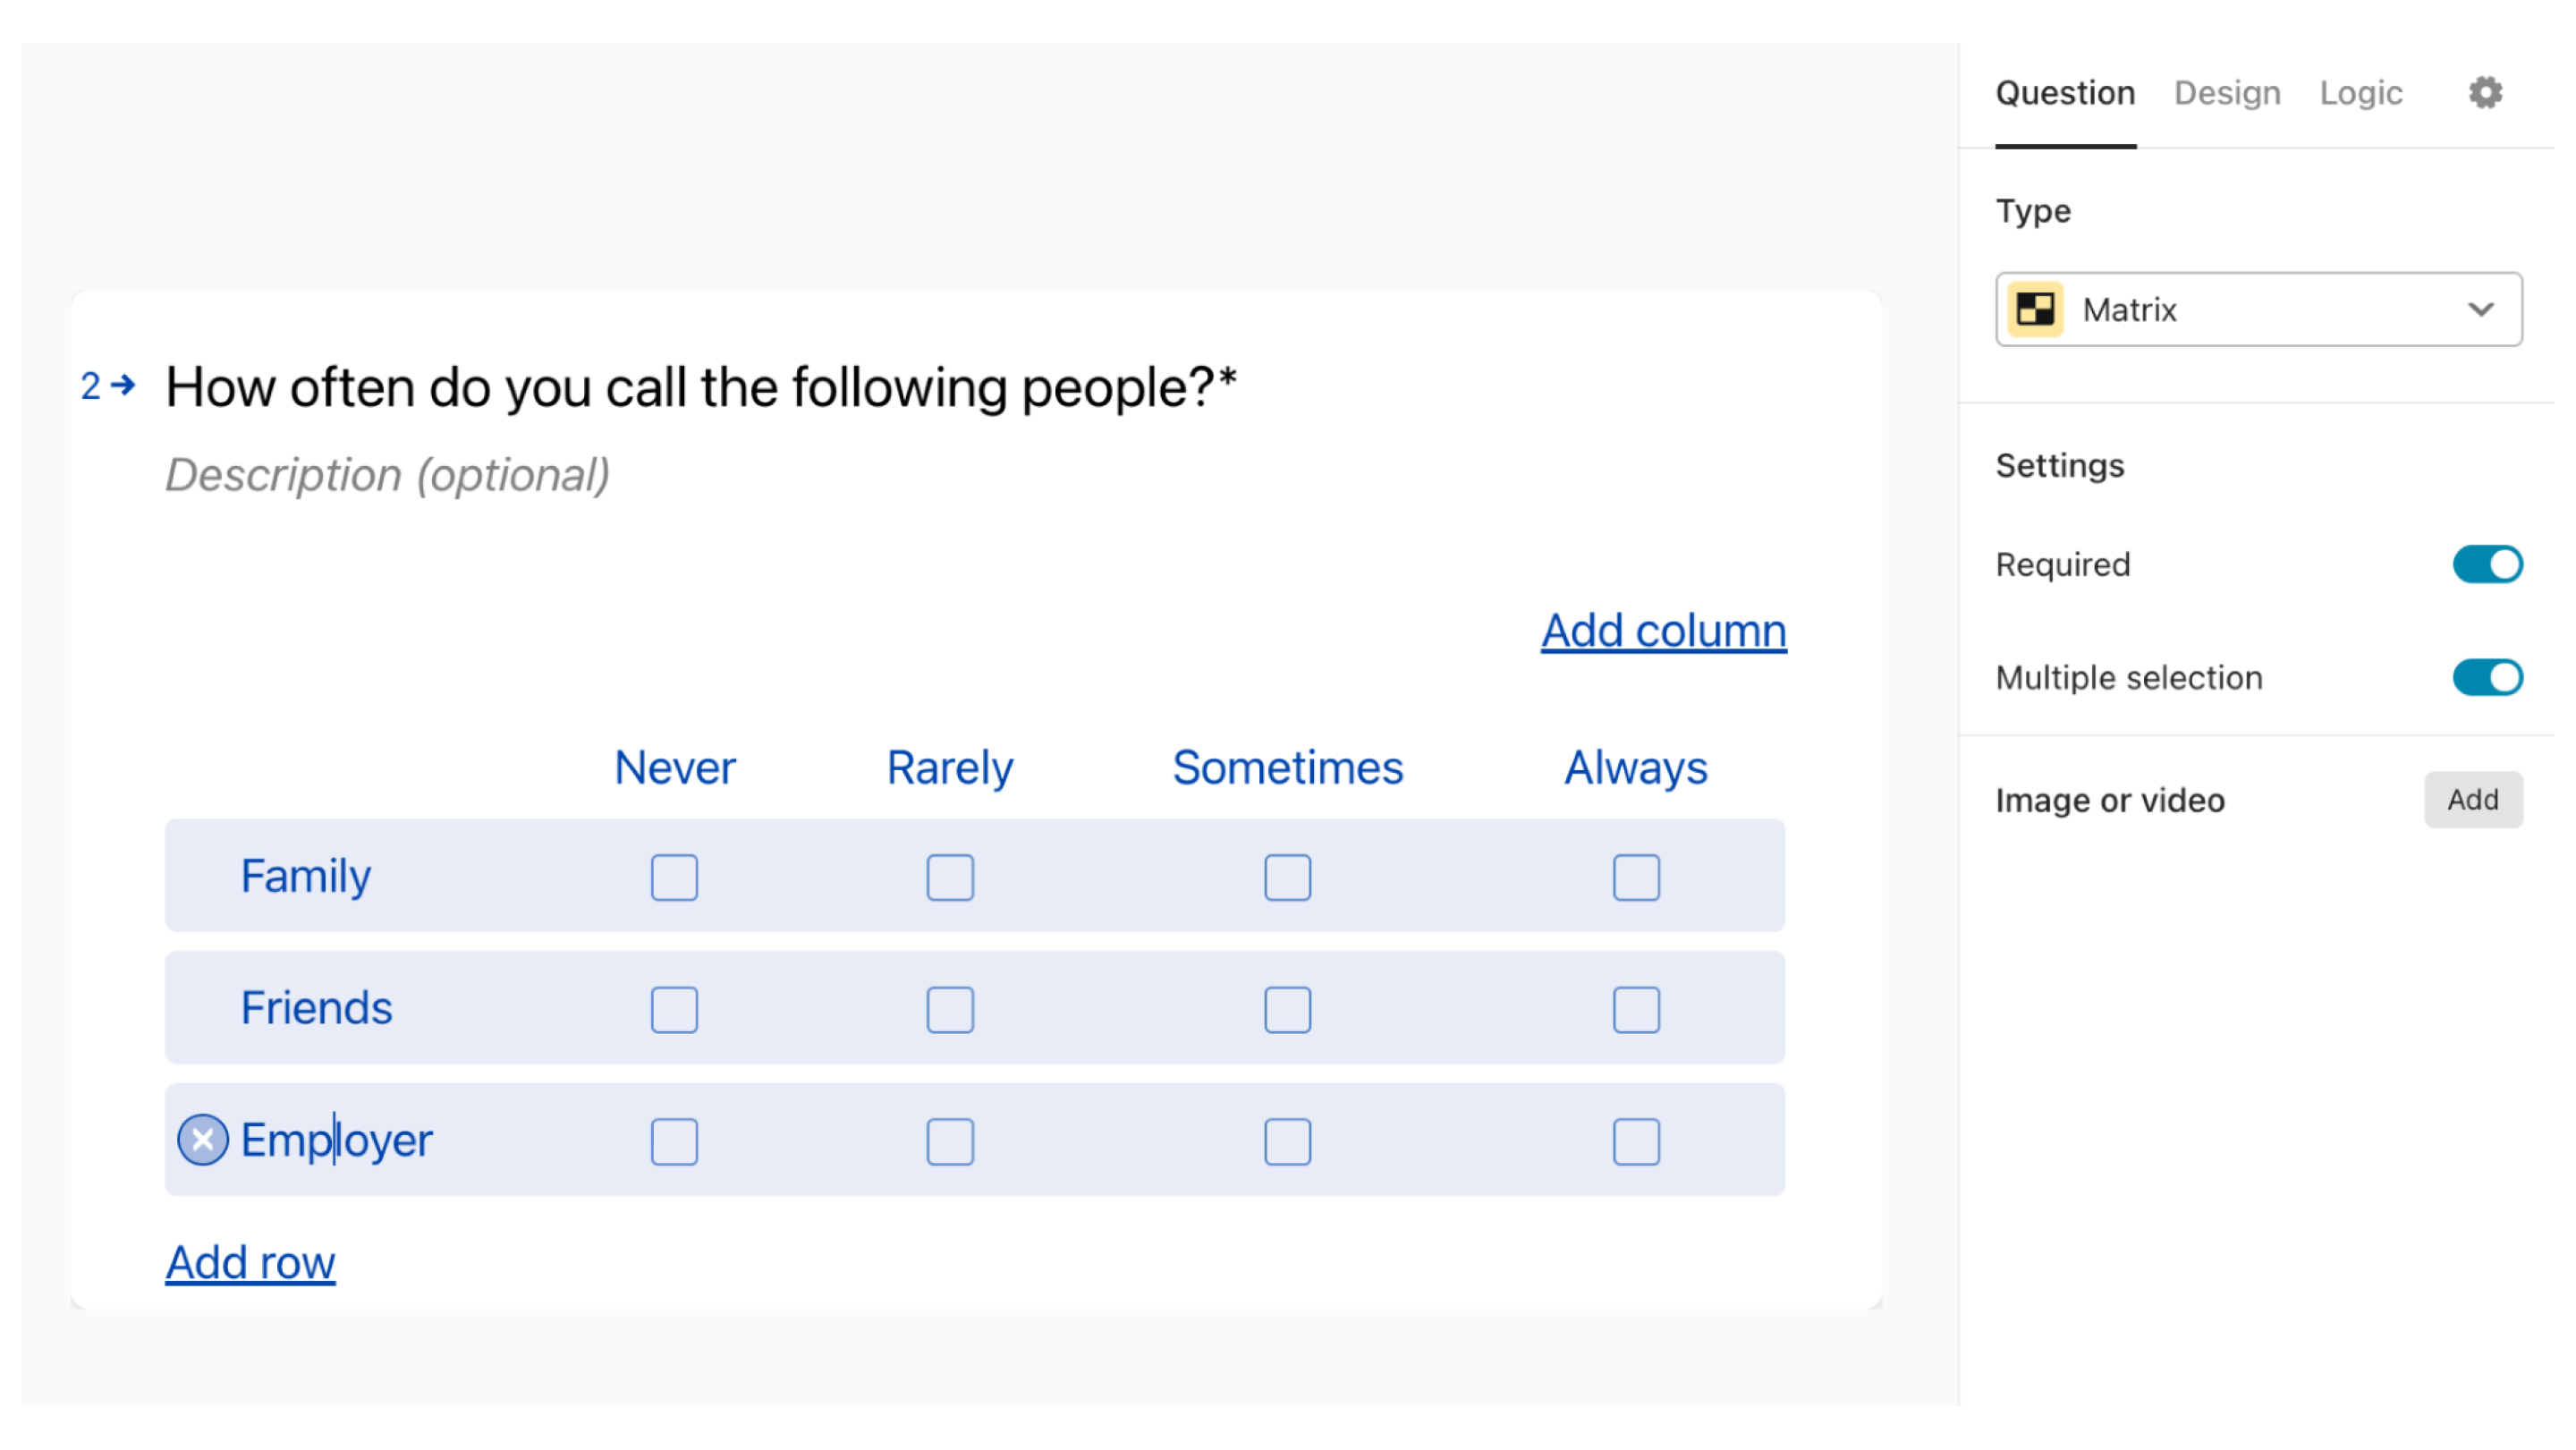Select the Question tab
The image size is (2576, 1450).
click(x=2065, y=93)
